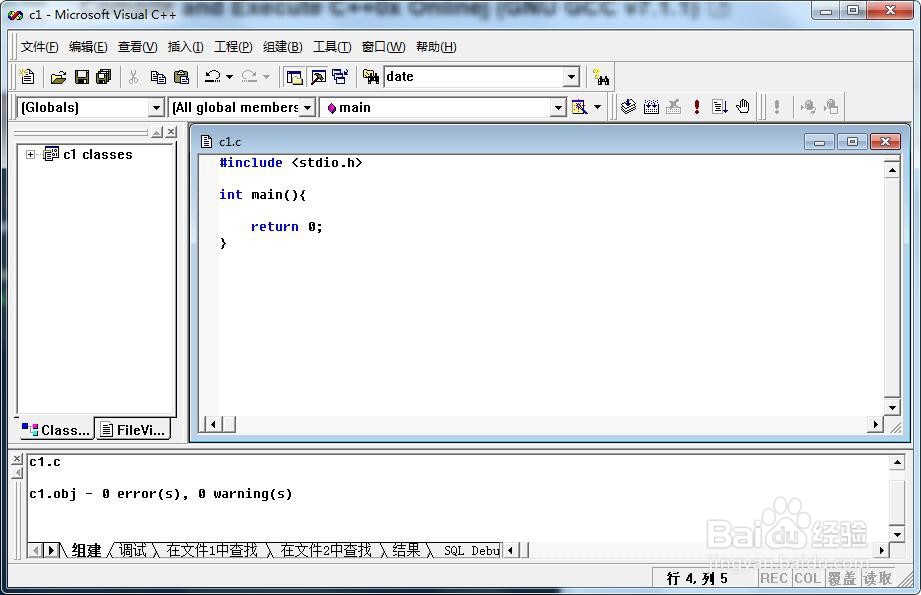Image resolution: width=921 pixels, height=595 pixels.
Task: Click the Undo arrow icon
Action: point(213,77)
